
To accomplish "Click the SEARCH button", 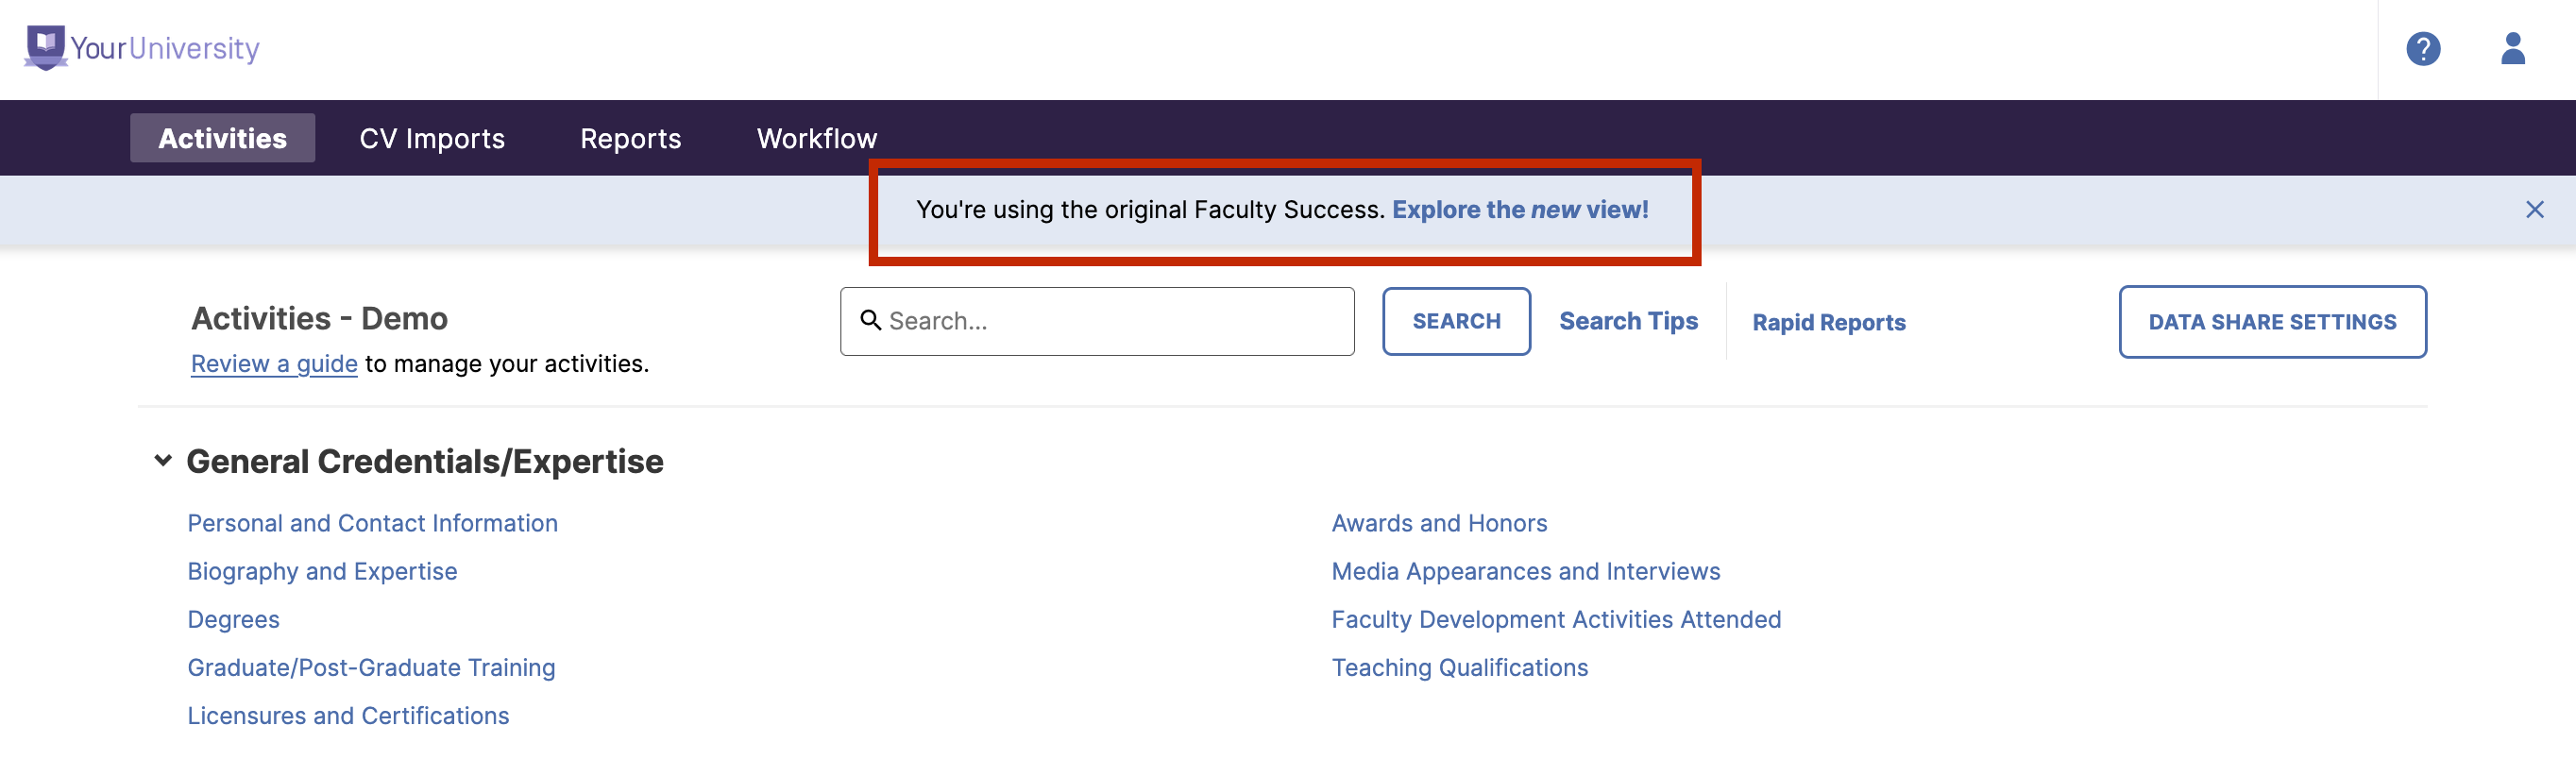I will [x=1456, y=321].
